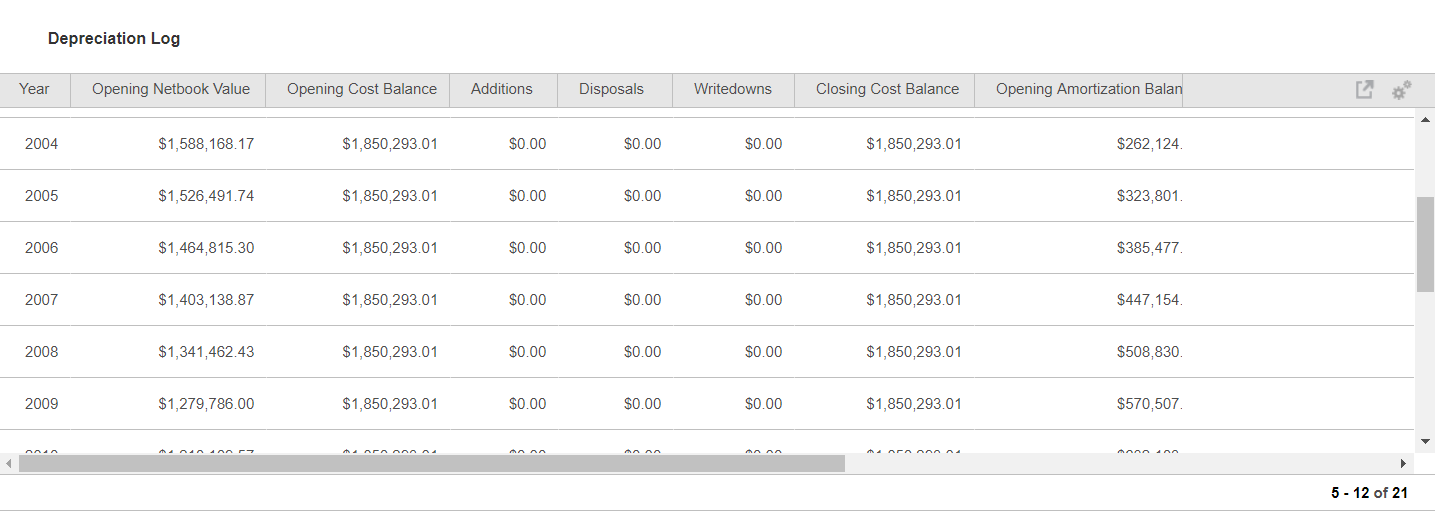Sort by Closing Cost Balance header
This screenshot has width=1440, height=518.
point(887,89)
